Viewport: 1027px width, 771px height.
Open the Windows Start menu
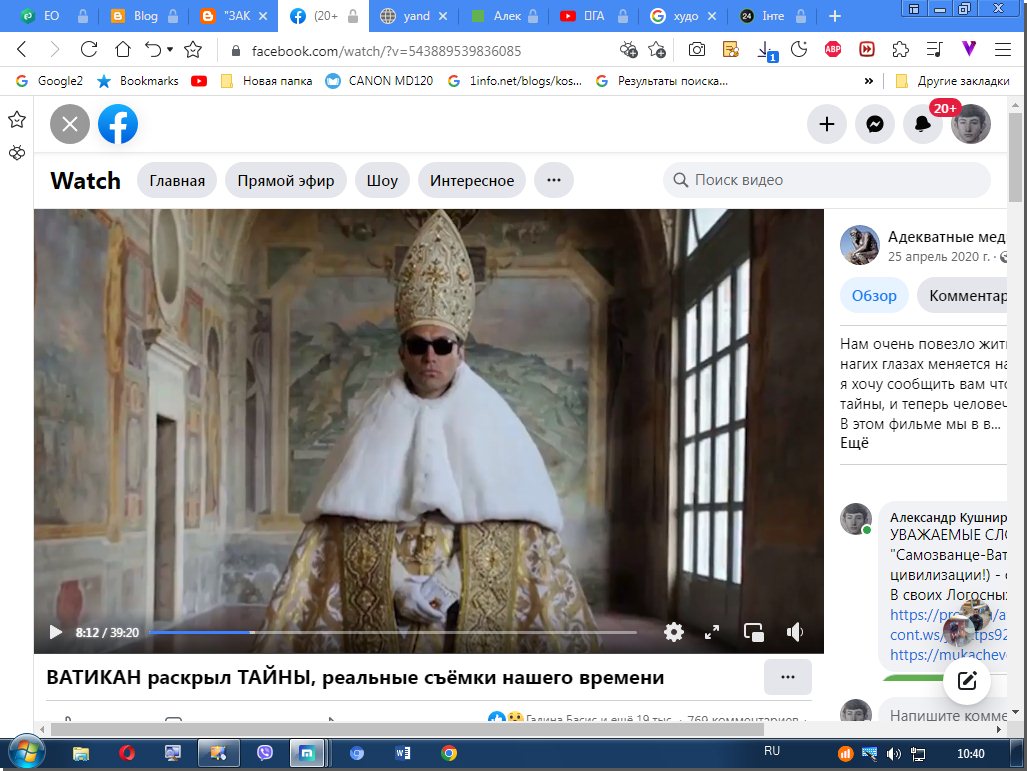tap(27, 753)
